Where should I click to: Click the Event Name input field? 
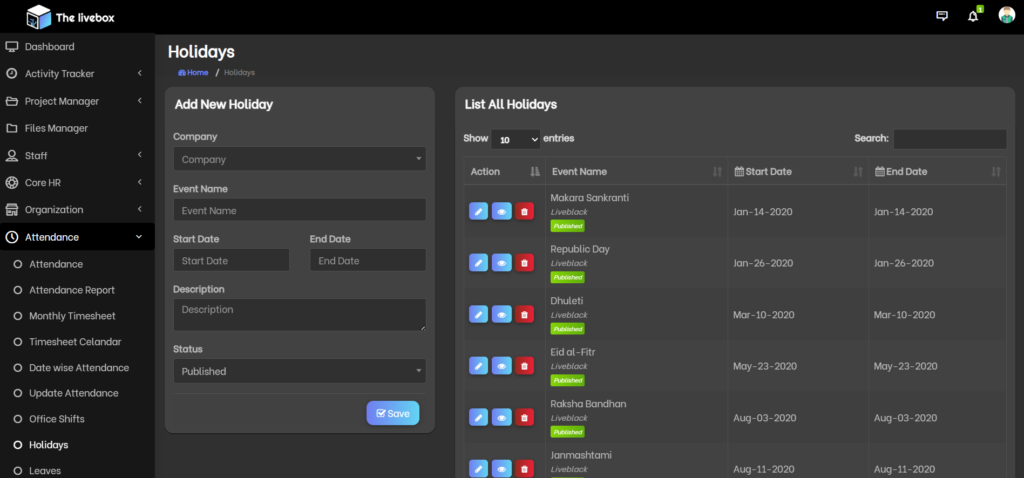pyautogui.click(x=299, y=211)
